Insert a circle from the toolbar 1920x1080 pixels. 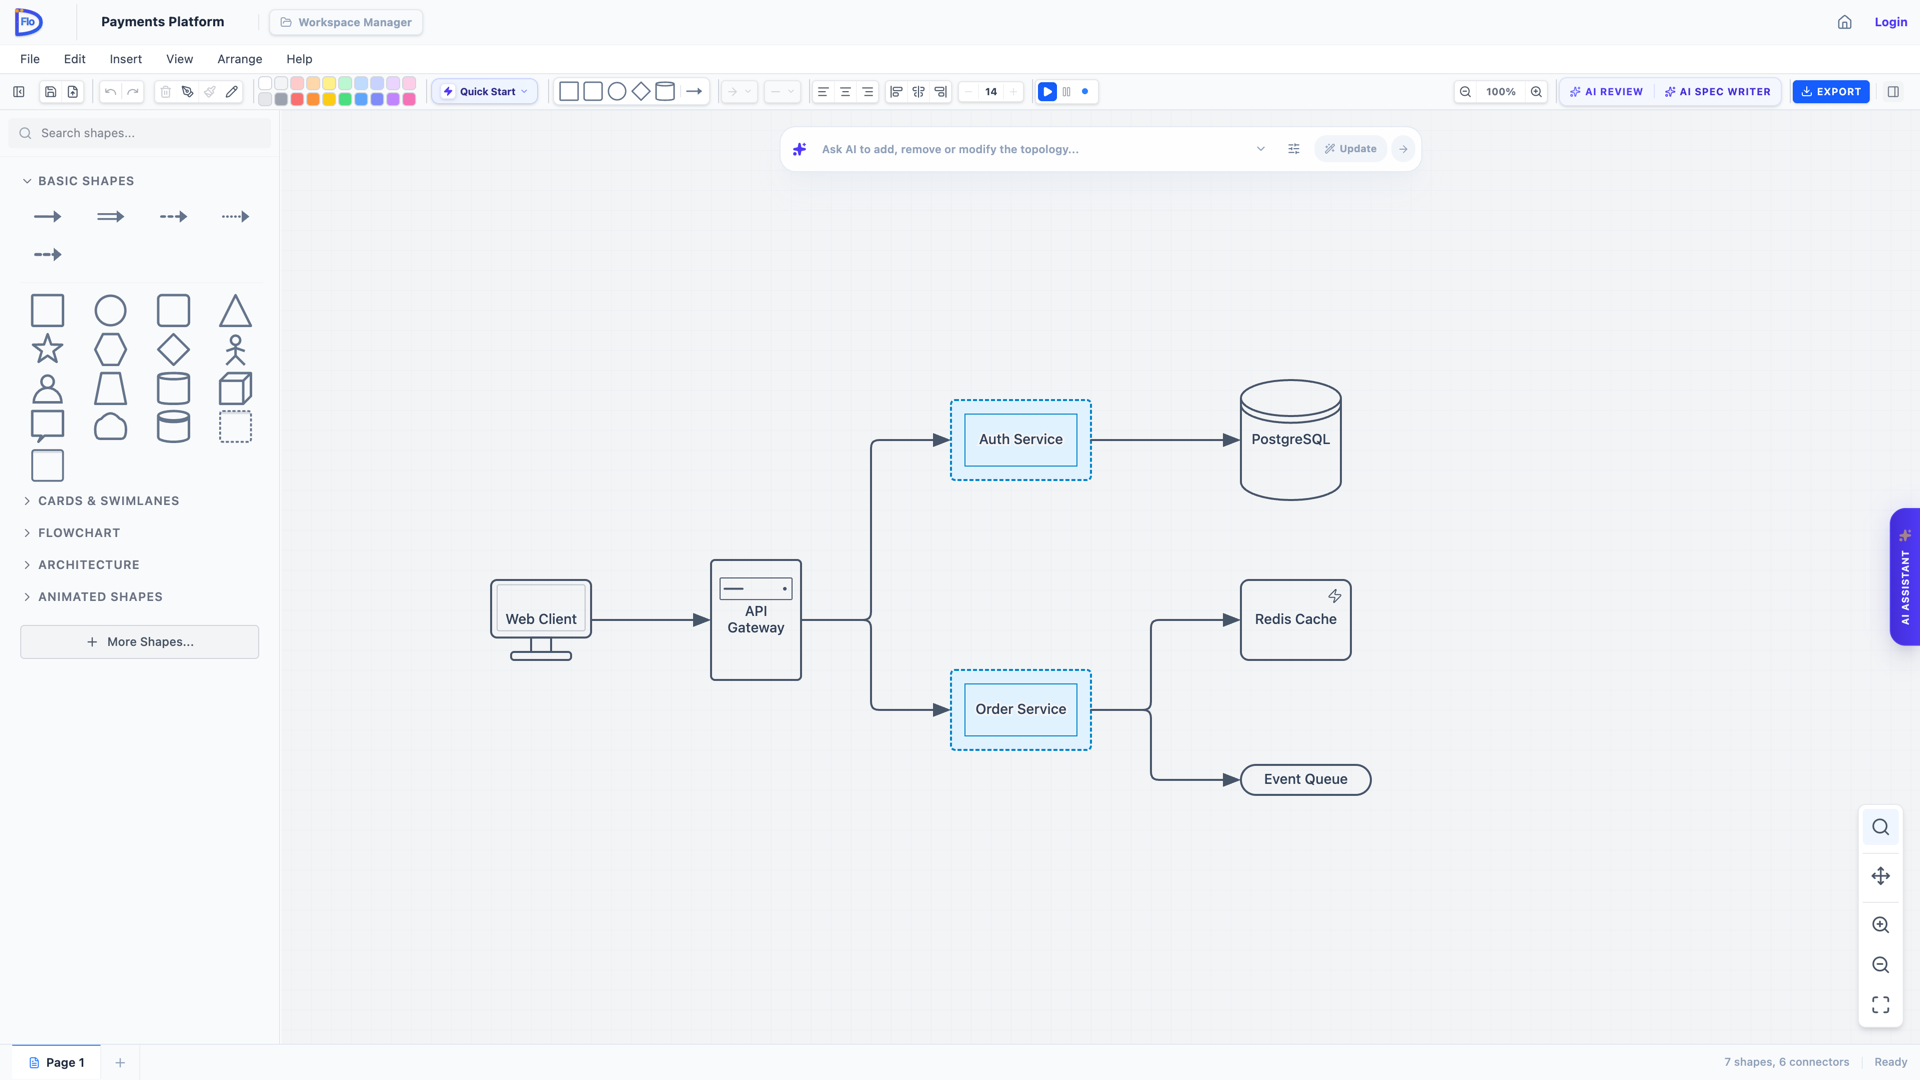(x=617, y=92)
